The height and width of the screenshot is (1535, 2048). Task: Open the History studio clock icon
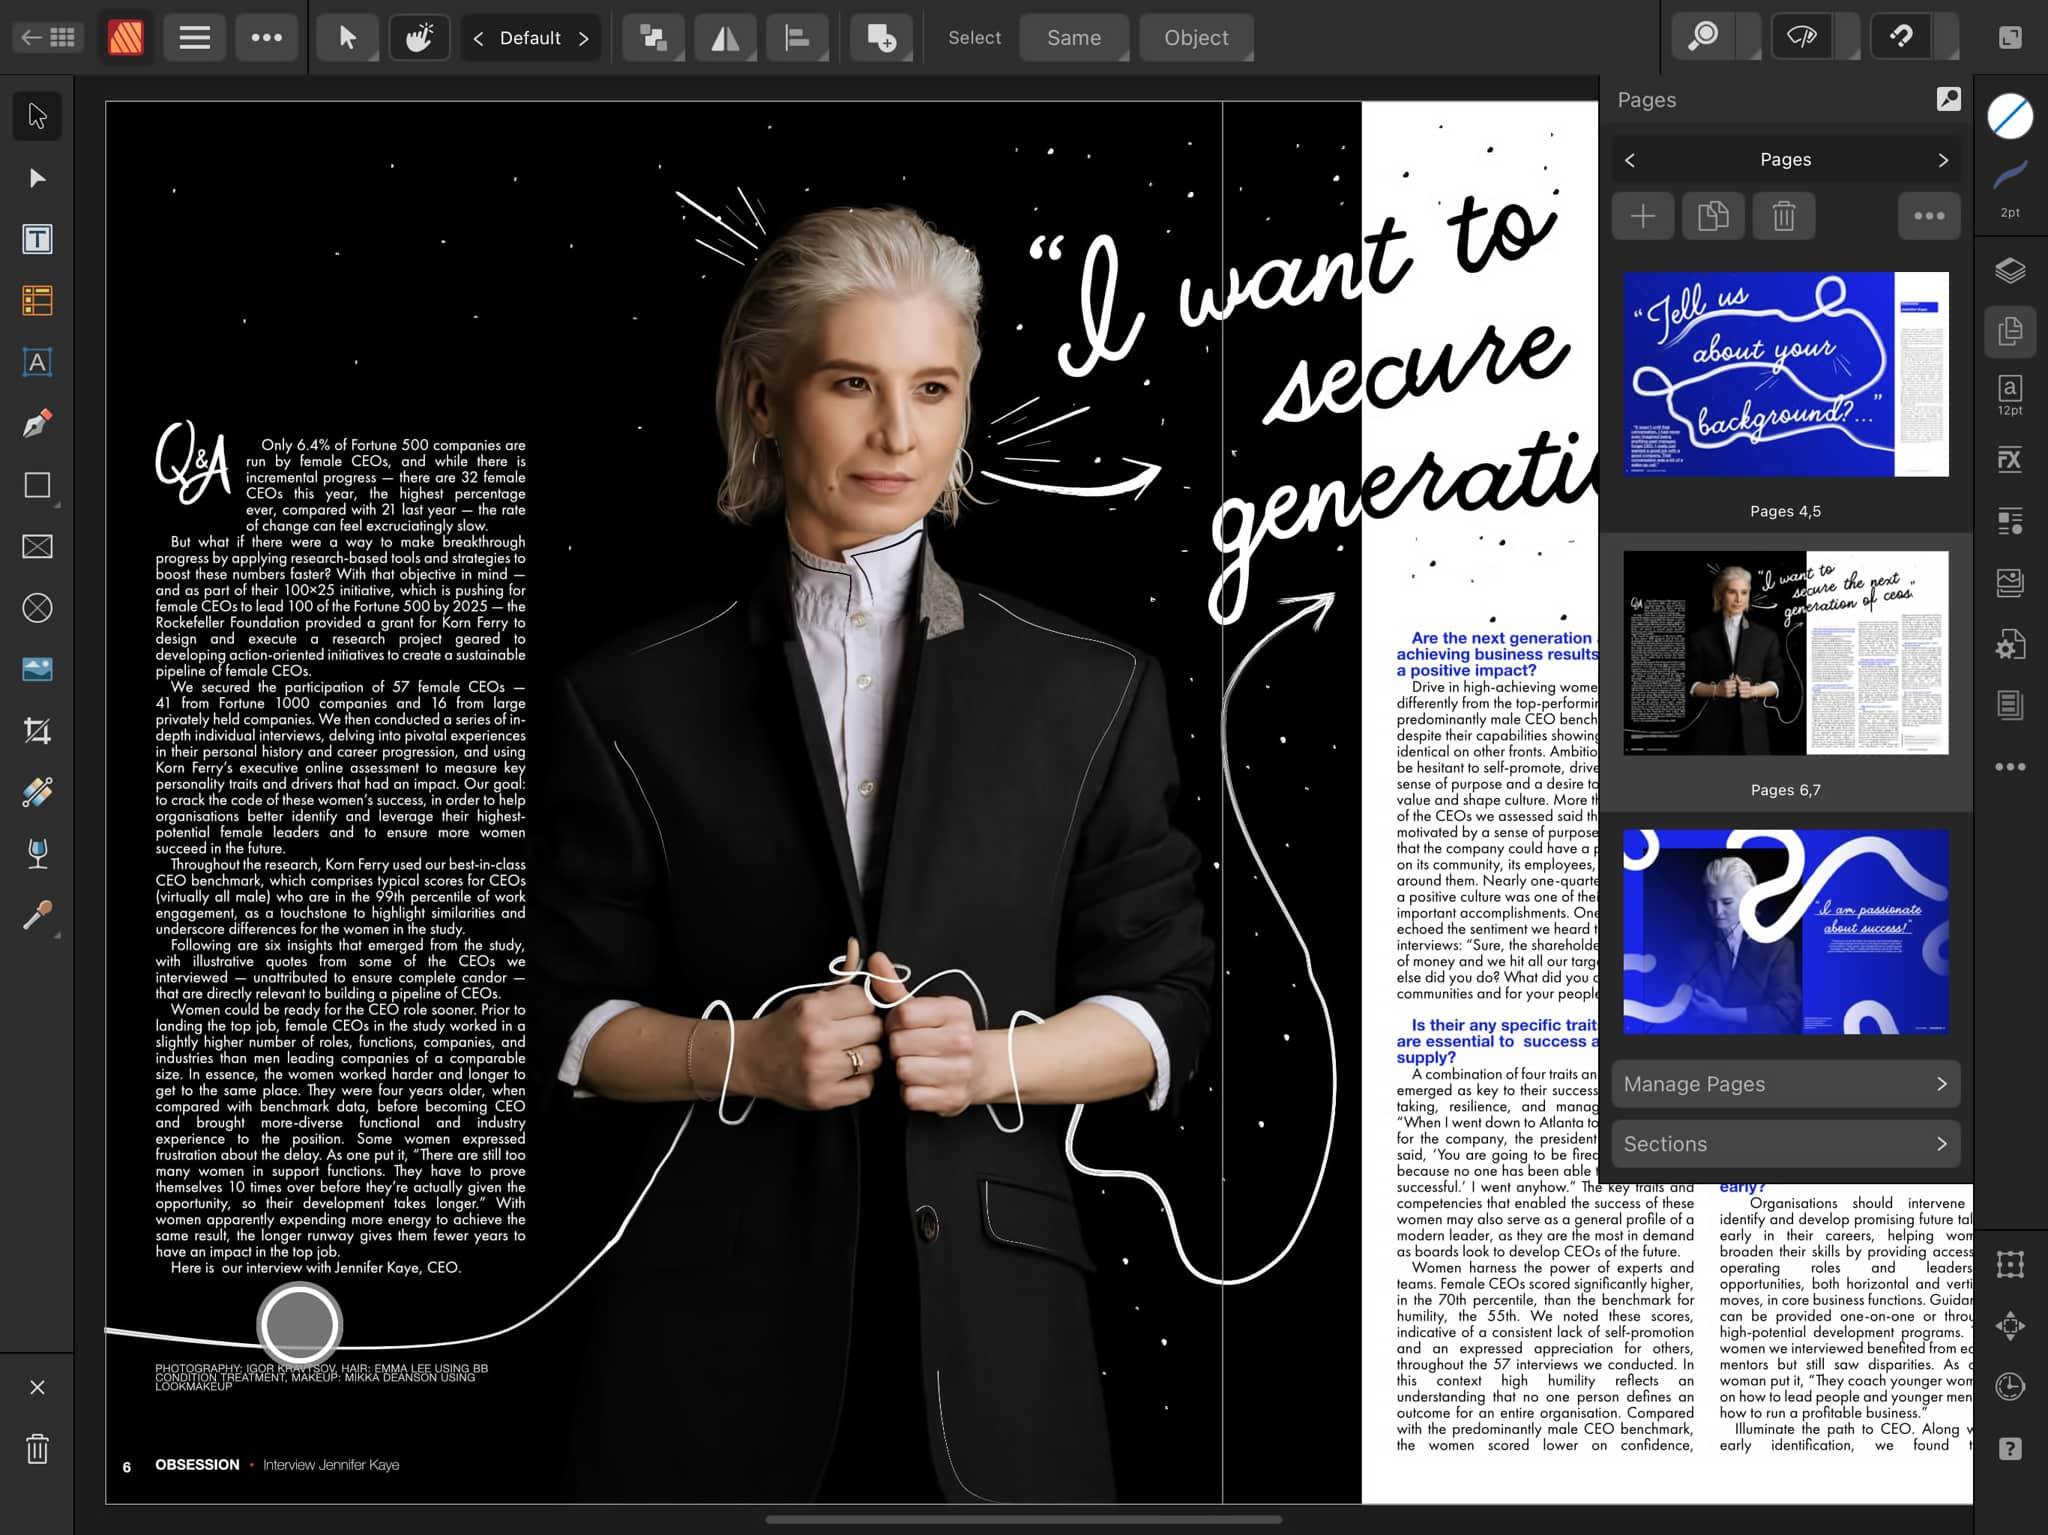click(2010, 1387)
